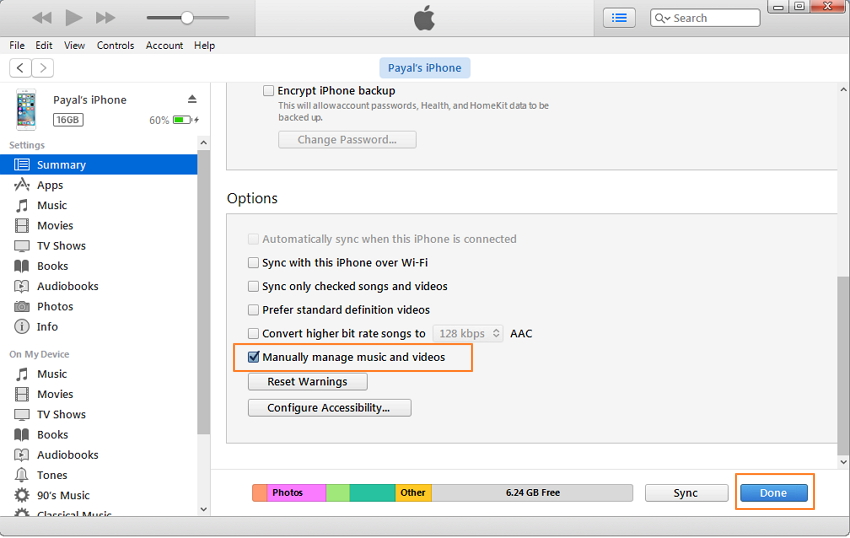Click the volume slider knob
850x538 pixels.
[187, 18]
